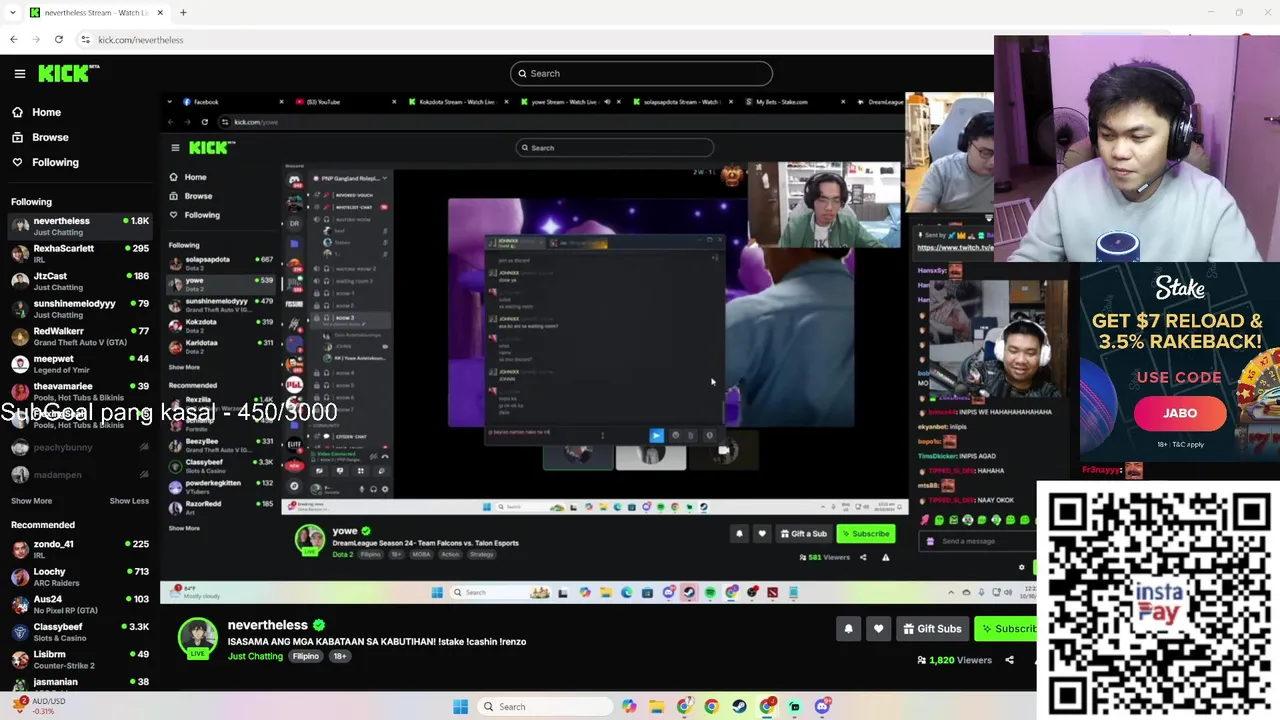Open the Just Chatting category link

tap(255, 656)
